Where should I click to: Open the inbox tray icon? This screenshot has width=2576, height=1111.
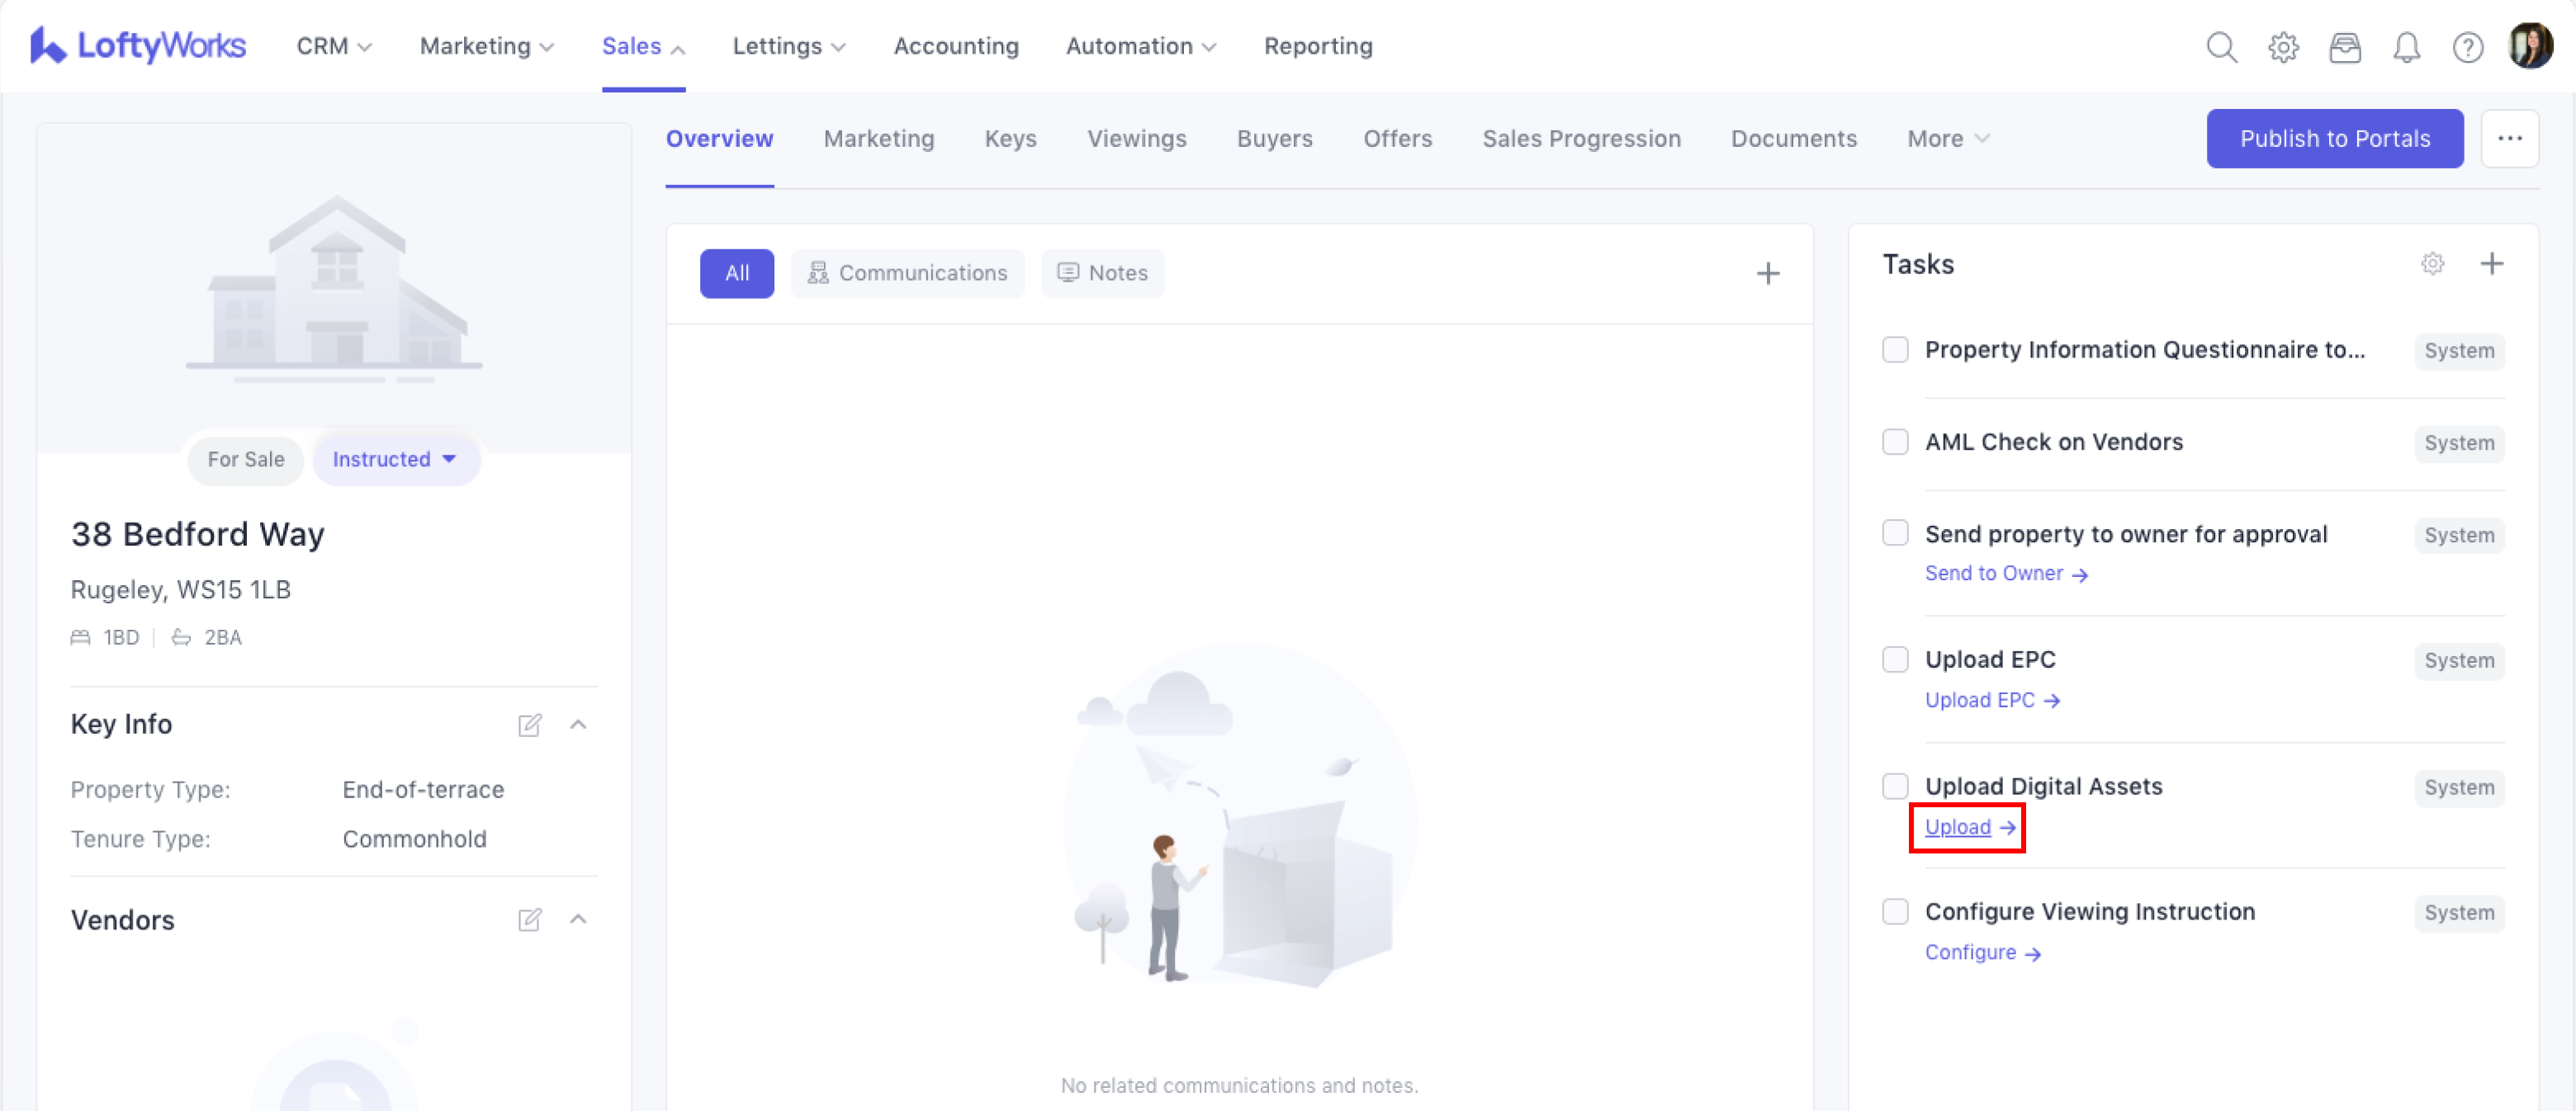coord(2345,47)
